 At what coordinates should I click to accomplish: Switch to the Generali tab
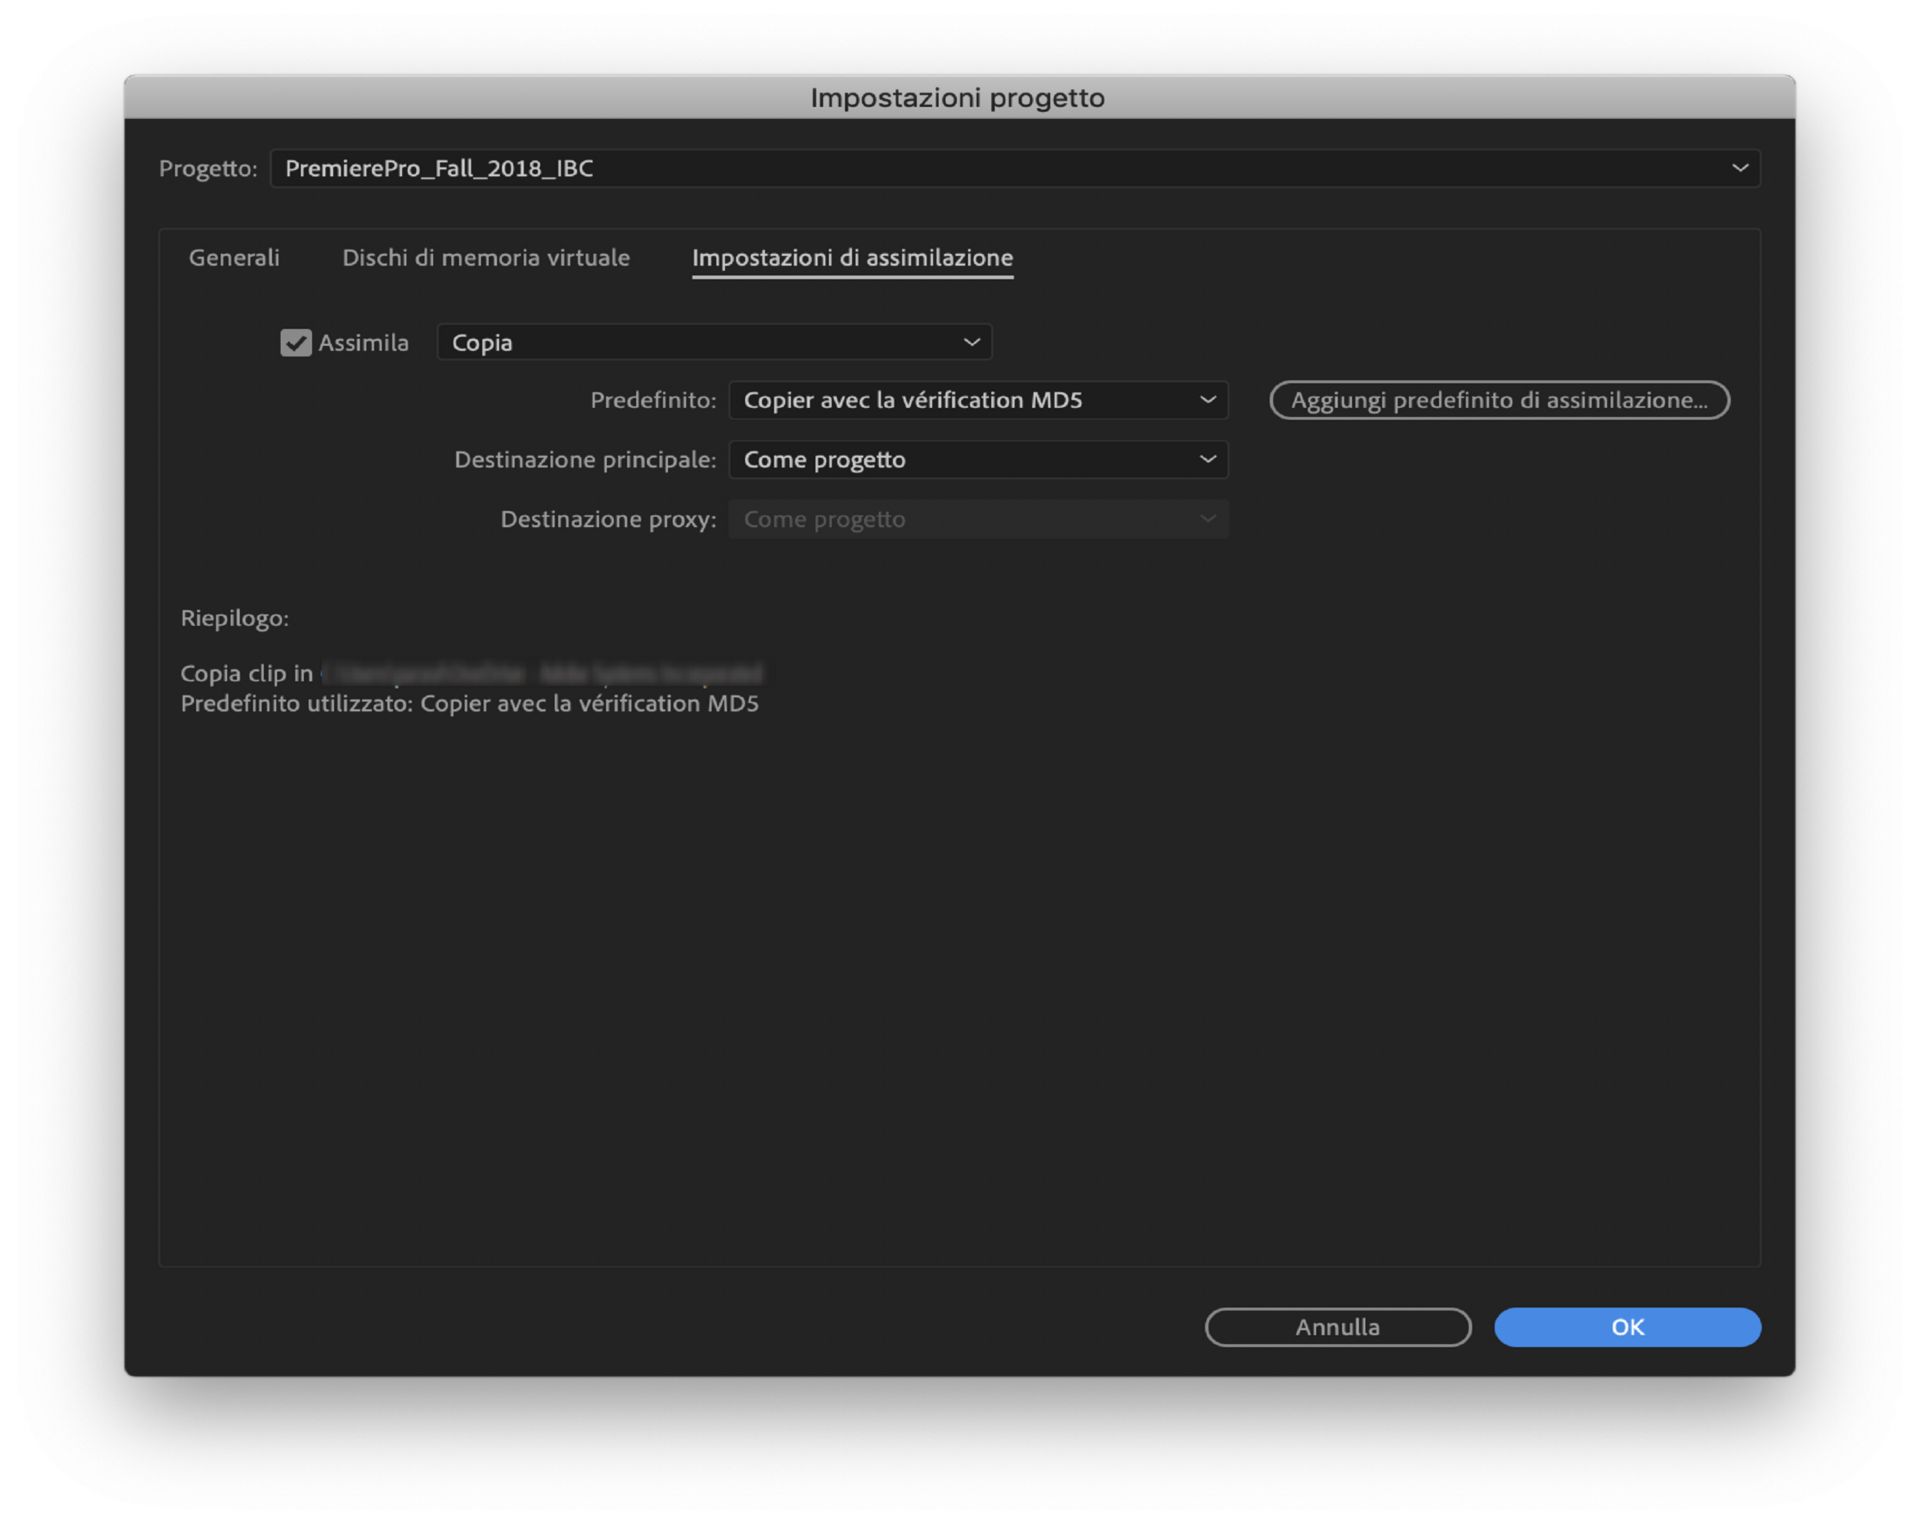(234, 258)
